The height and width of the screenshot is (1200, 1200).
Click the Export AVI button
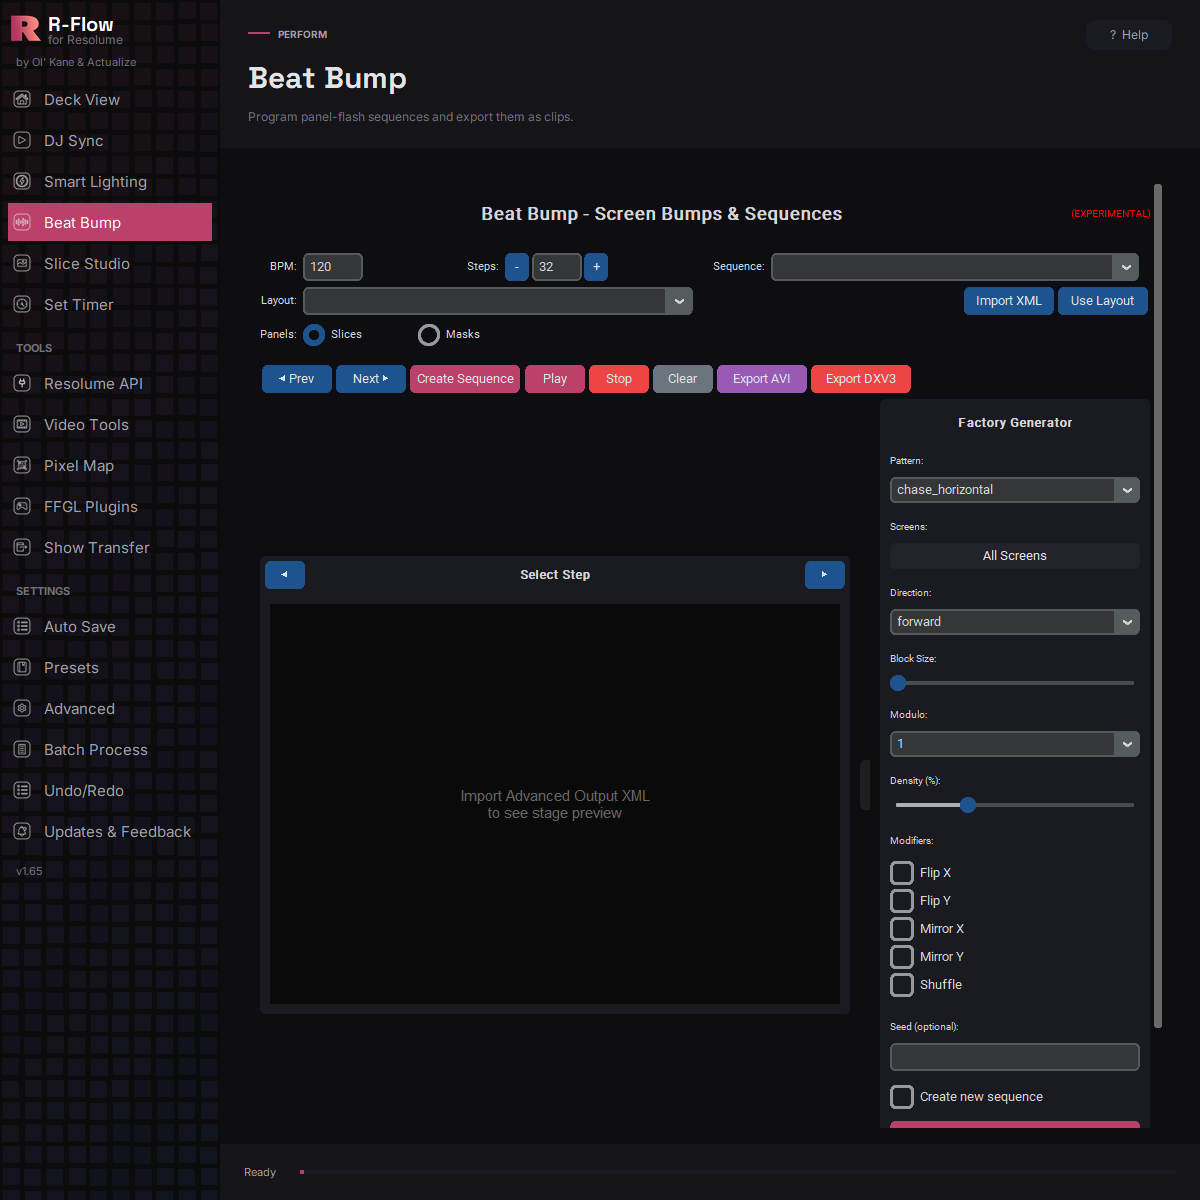click(x=762, y=379)
